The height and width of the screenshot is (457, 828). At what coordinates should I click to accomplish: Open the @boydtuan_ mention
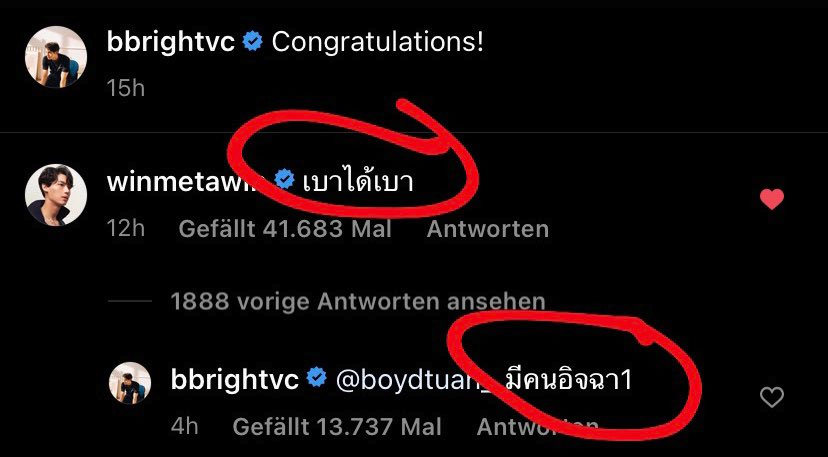pyautogui.click(x=413, y=380)
